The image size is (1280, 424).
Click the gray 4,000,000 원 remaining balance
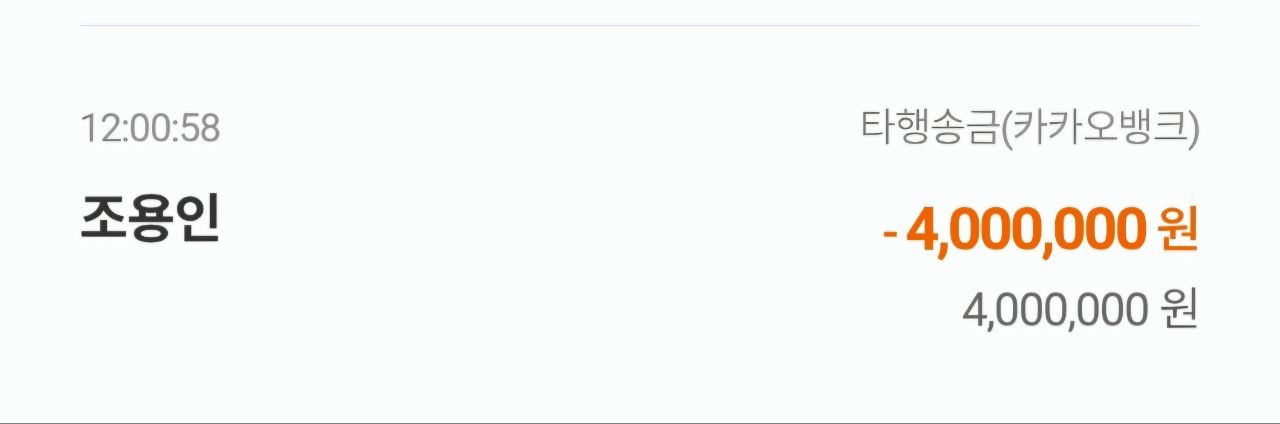click(x=1079, y=311)
